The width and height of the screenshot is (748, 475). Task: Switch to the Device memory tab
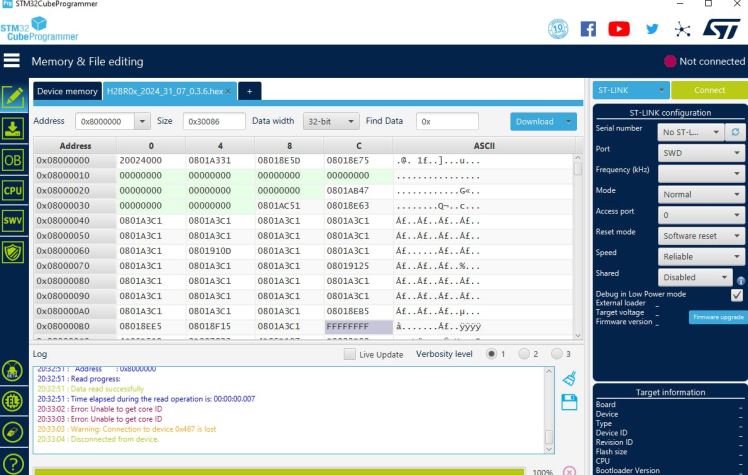point(67,91)
